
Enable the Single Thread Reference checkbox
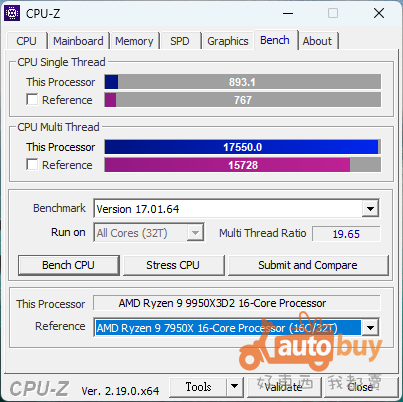tap(32, 99)
